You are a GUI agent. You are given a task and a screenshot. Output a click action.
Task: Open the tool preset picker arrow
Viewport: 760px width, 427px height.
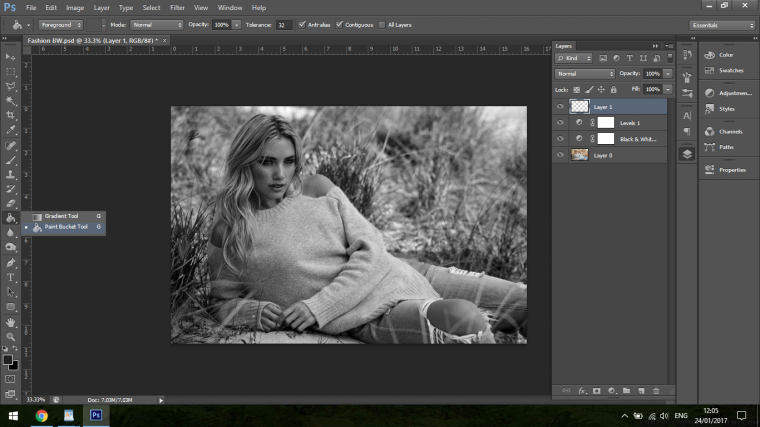coord(28,25)
